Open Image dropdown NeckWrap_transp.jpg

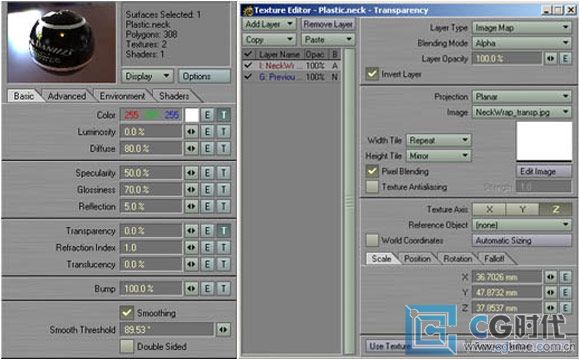(522, 112)
